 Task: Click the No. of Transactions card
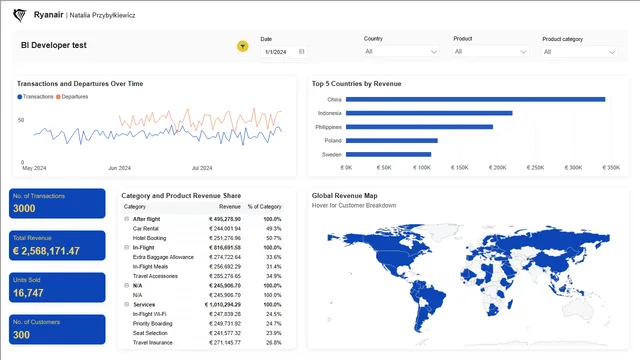click(57, 203)
